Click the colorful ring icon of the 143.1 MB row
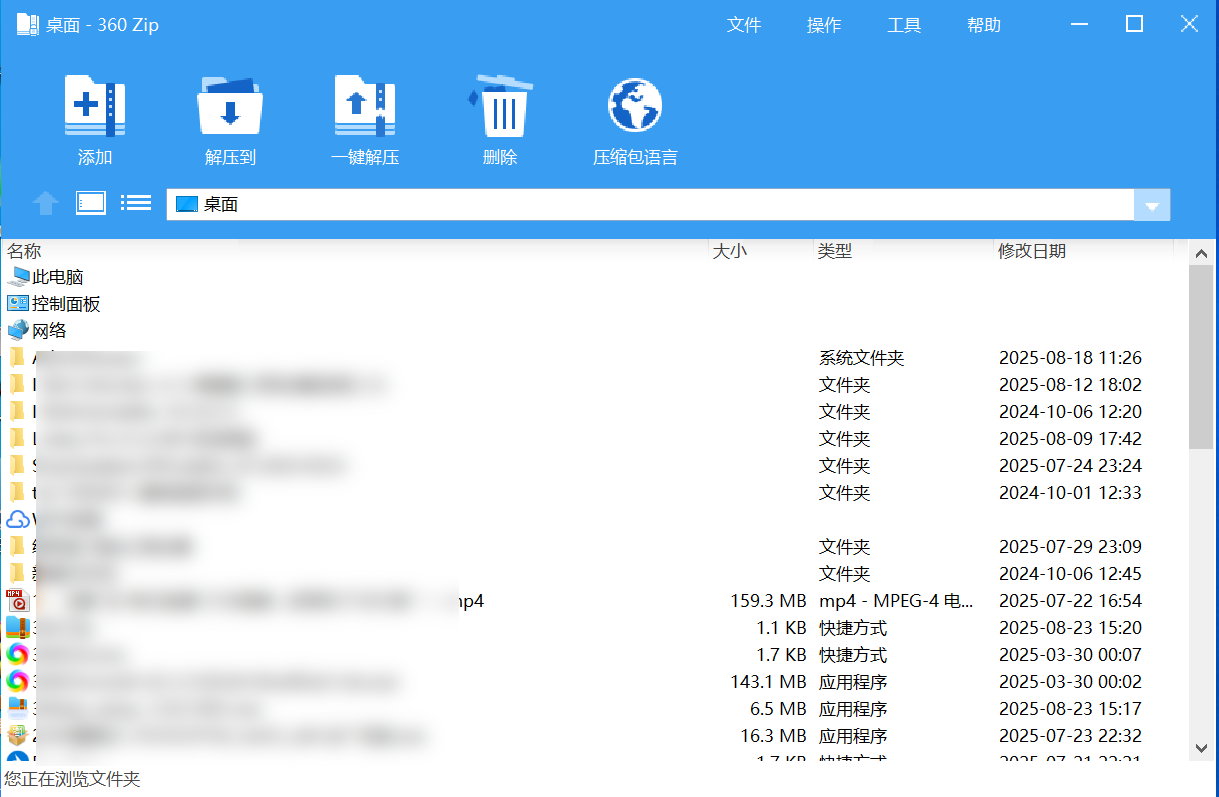This screenshot has height=797, width=1219. point(18,682)
